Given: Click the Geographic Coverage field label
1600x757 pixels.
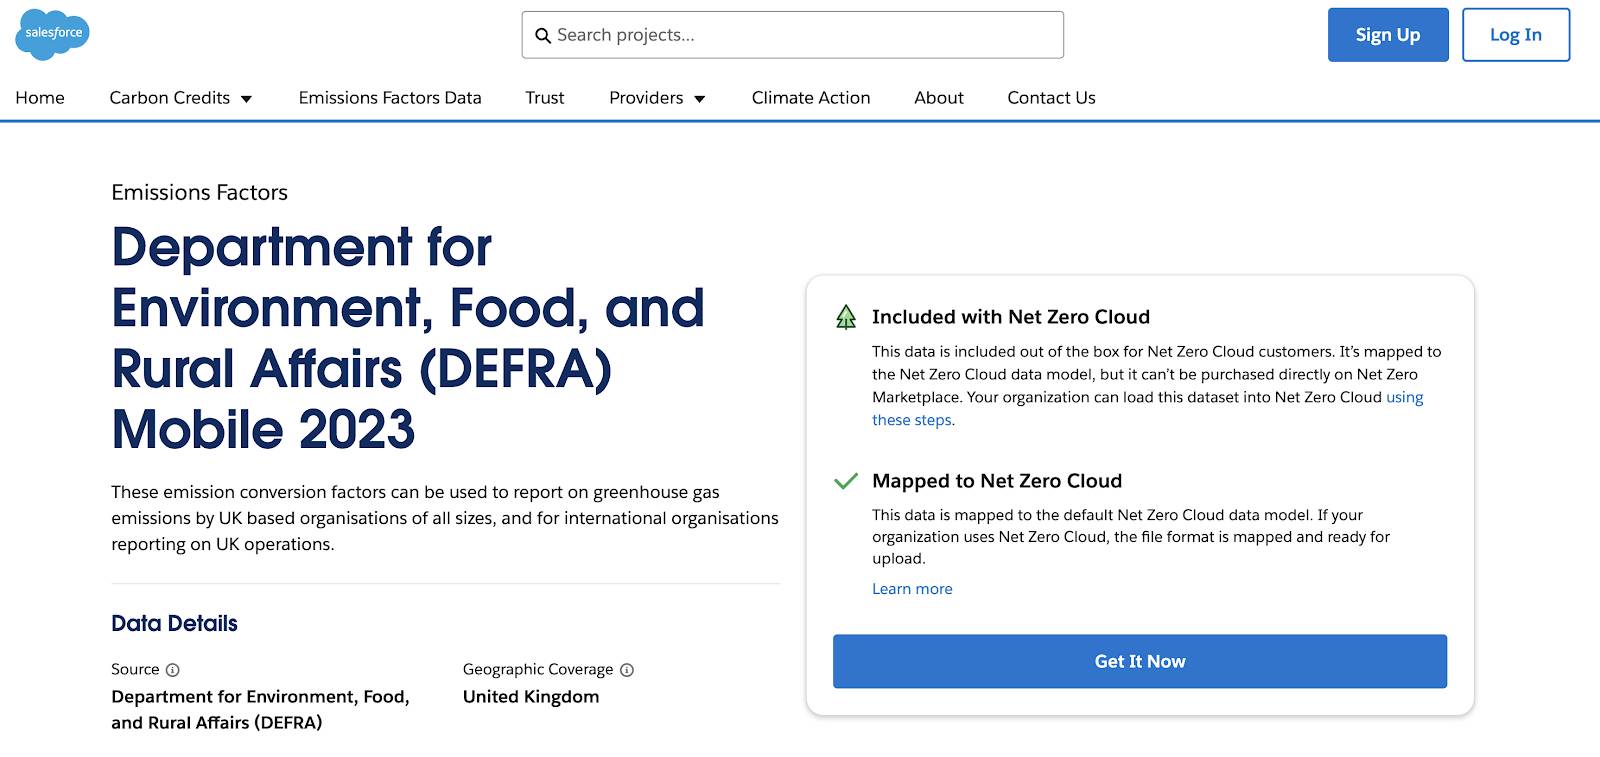Looking at the screenshot, I should point(538,670).
